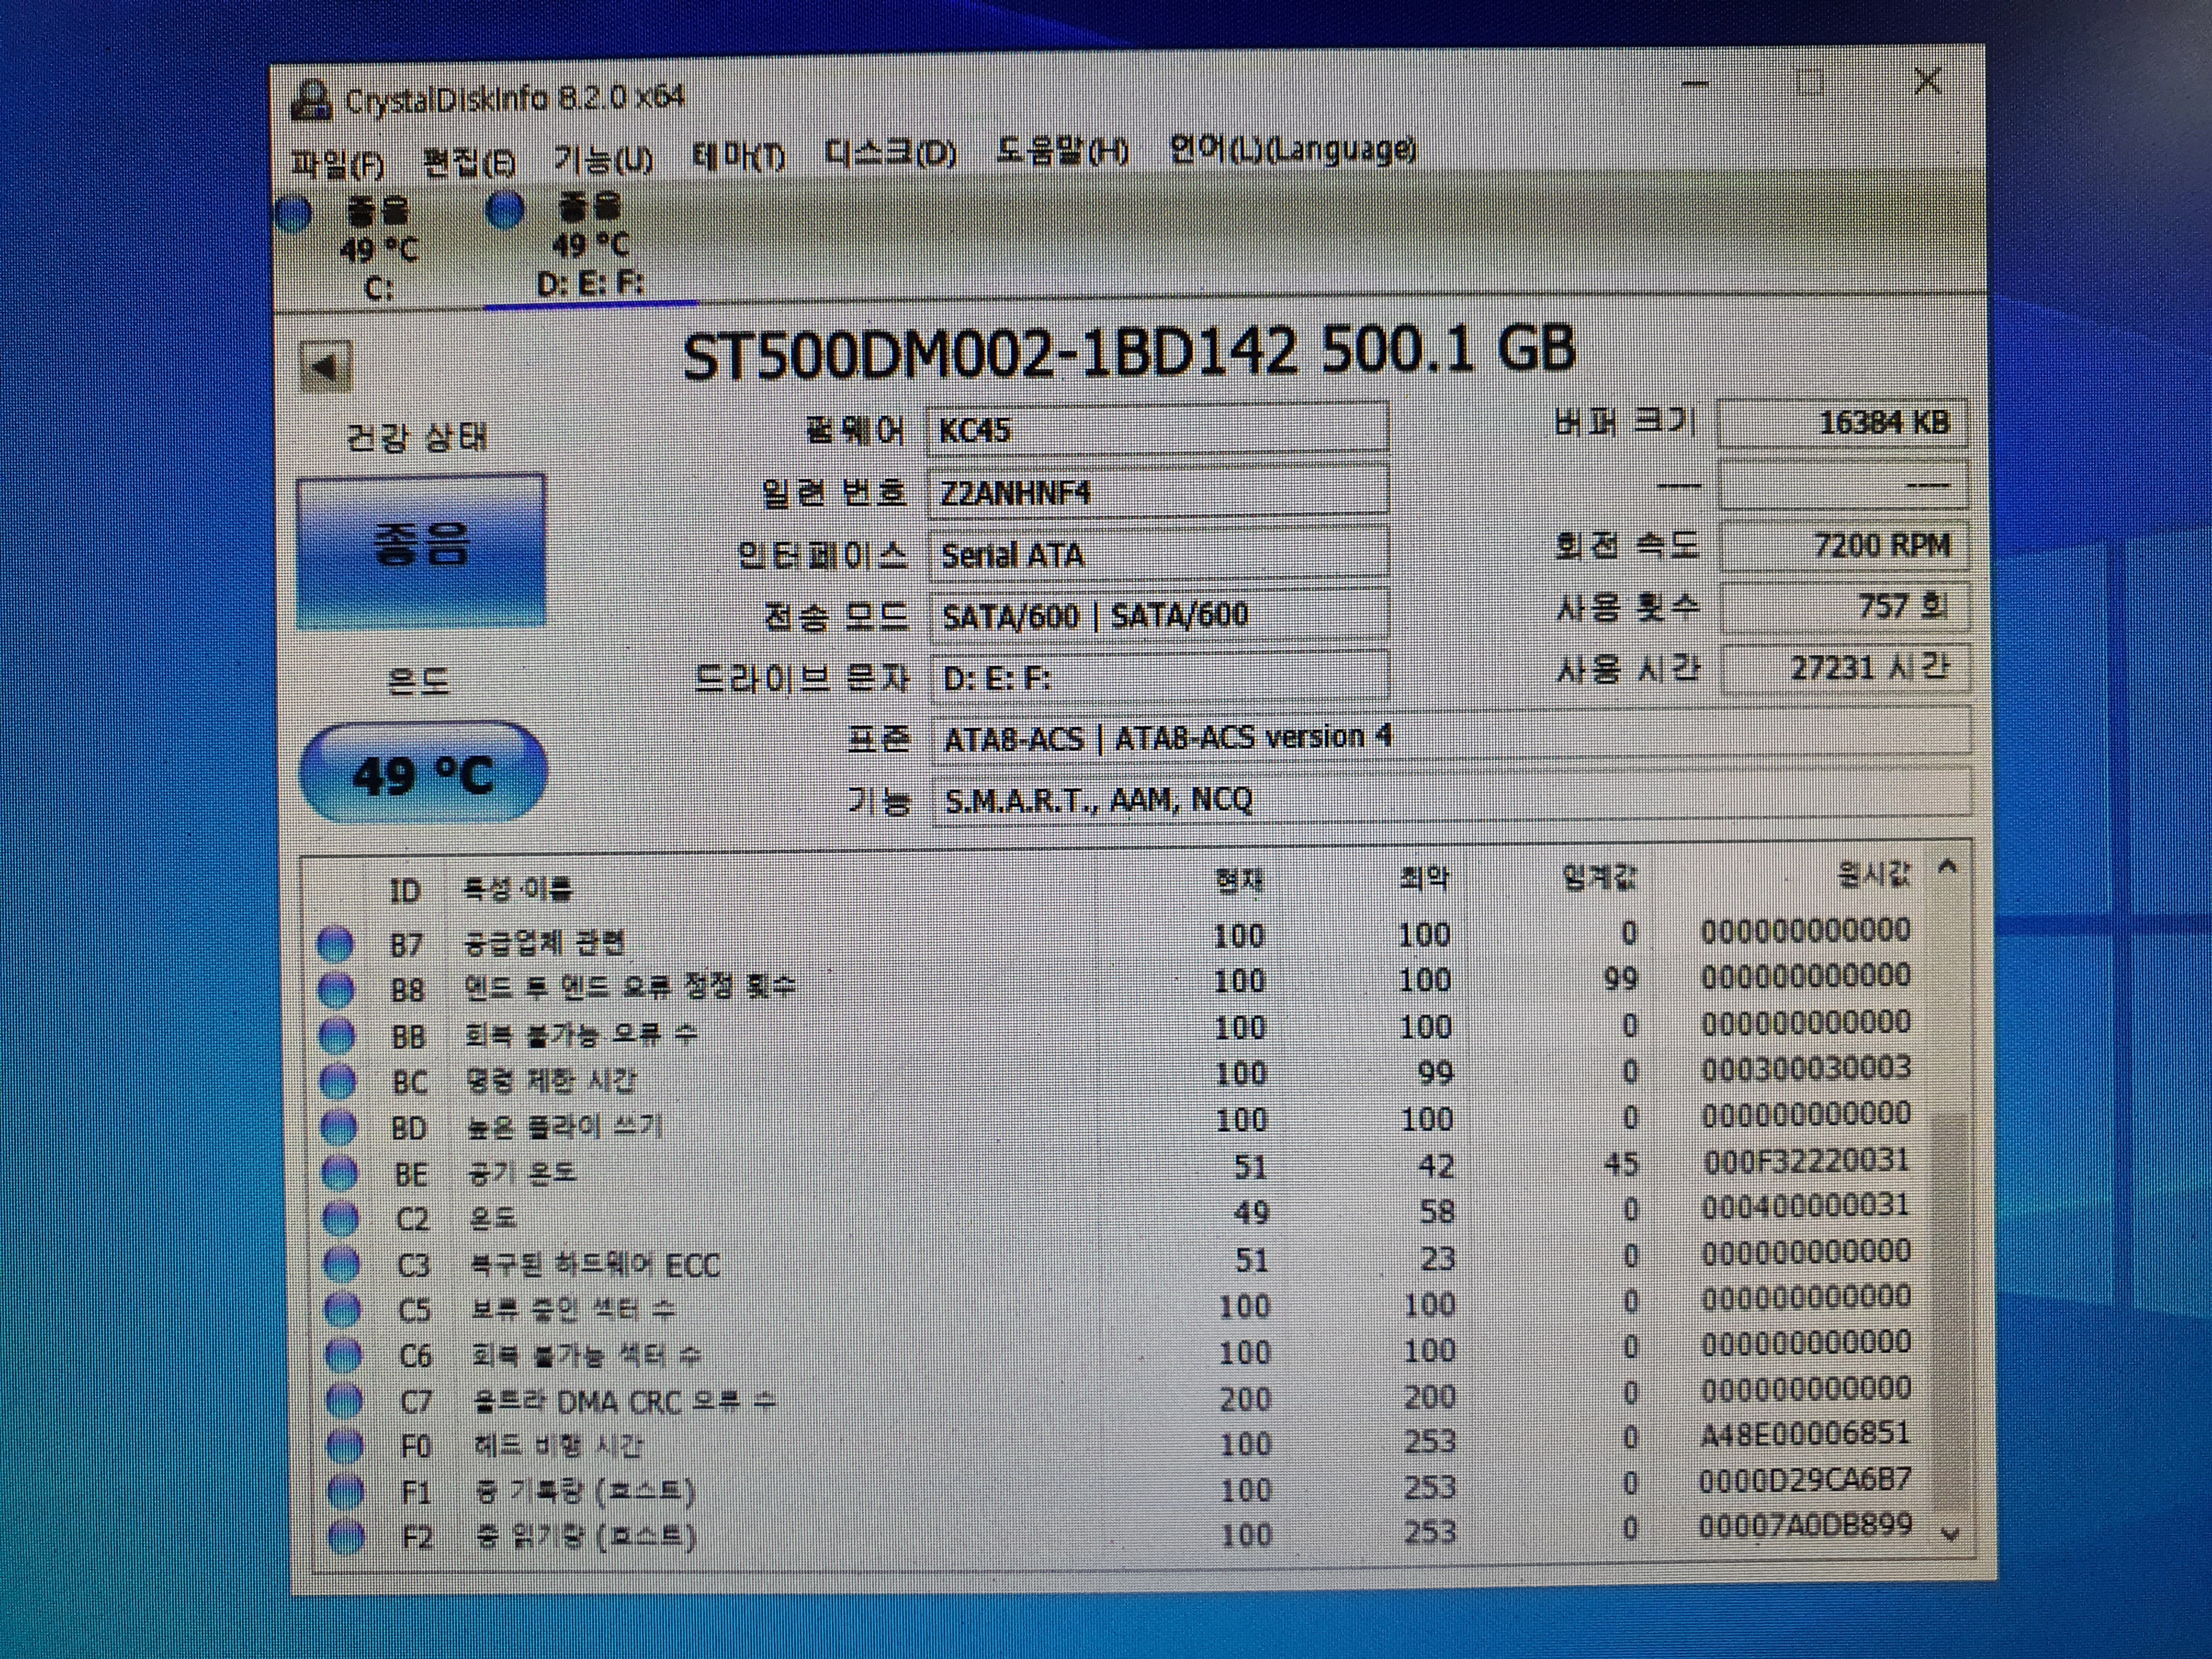
Task: Click the status orb for row B7
Action: tap(335, 944)
